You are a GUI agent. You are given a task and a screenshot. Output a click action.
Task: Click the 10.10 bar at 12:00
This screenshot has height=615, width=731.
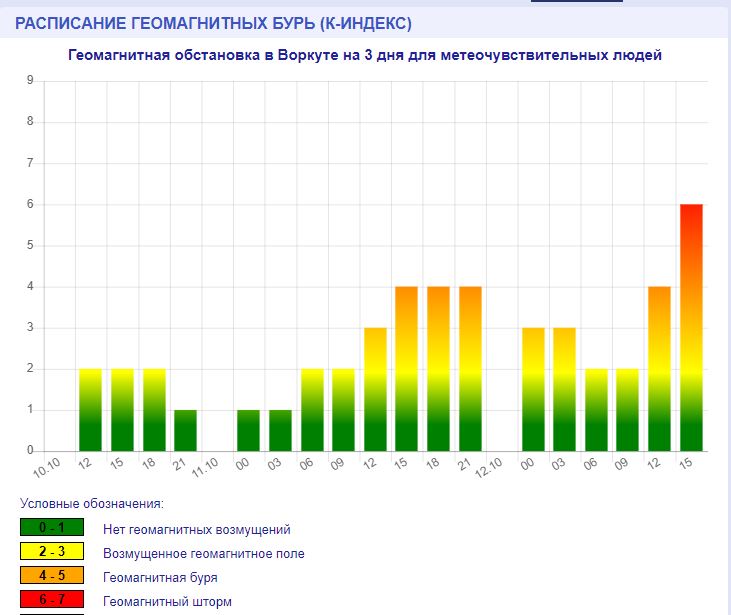(90, 409)
